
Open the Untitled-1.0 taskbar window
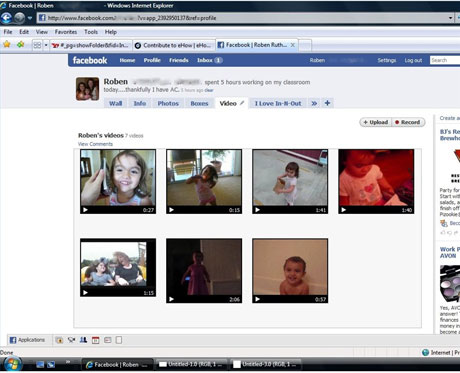click(x=191, y=365)
